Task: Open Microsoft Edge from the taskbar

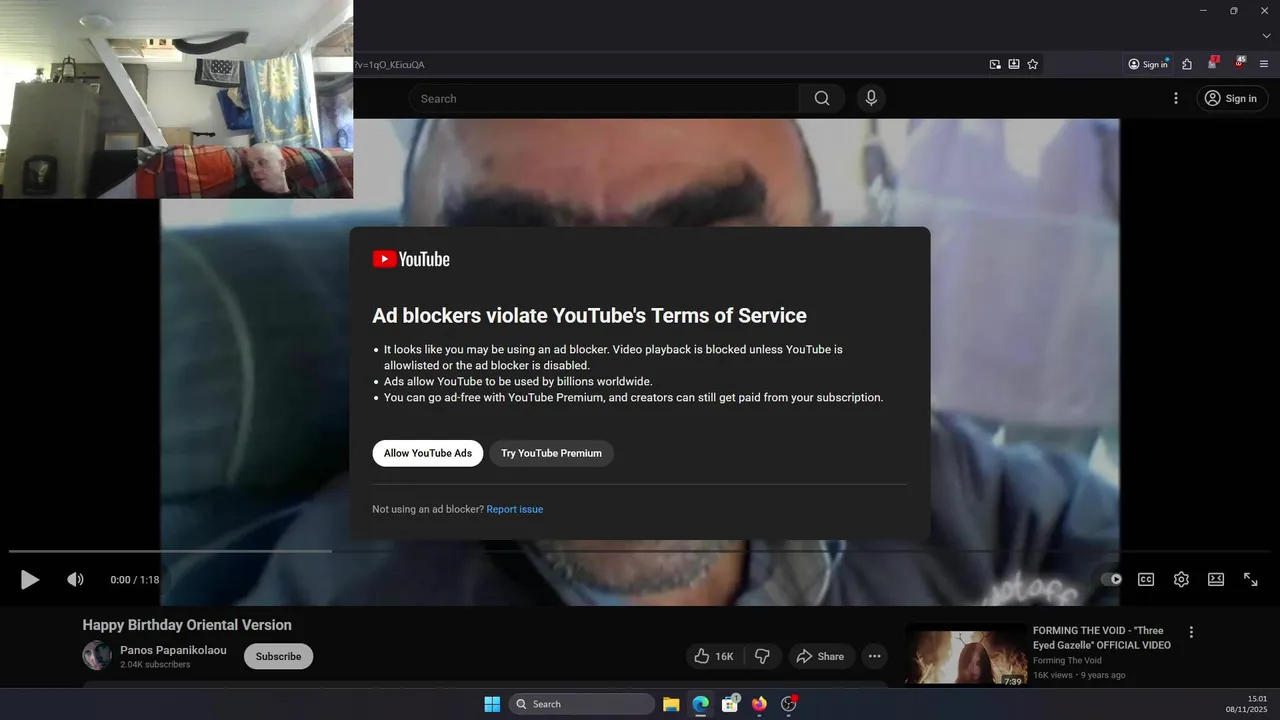Action: tap(701, 704)
